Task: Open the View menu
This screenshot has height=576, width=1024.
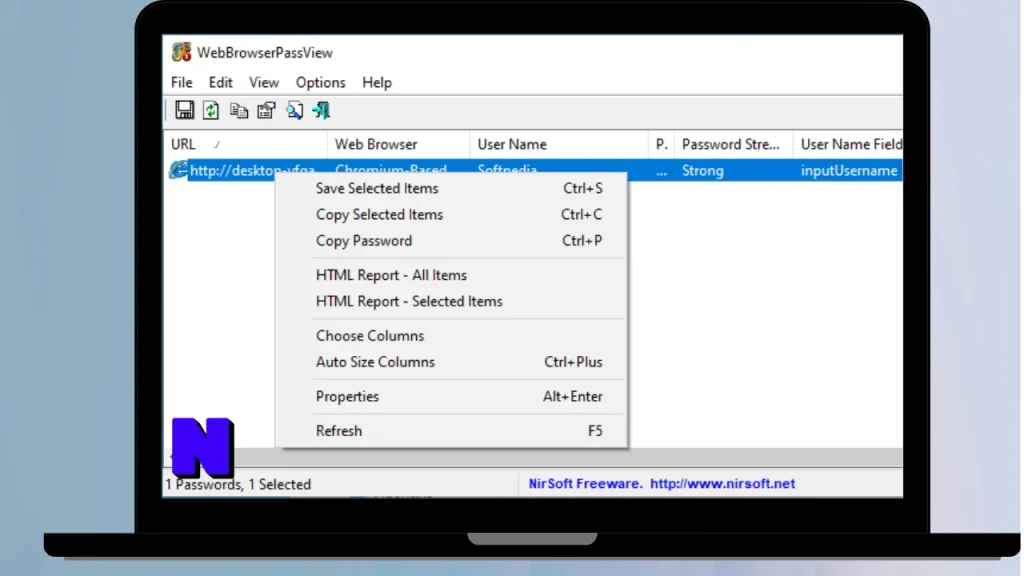Action: 264,83
